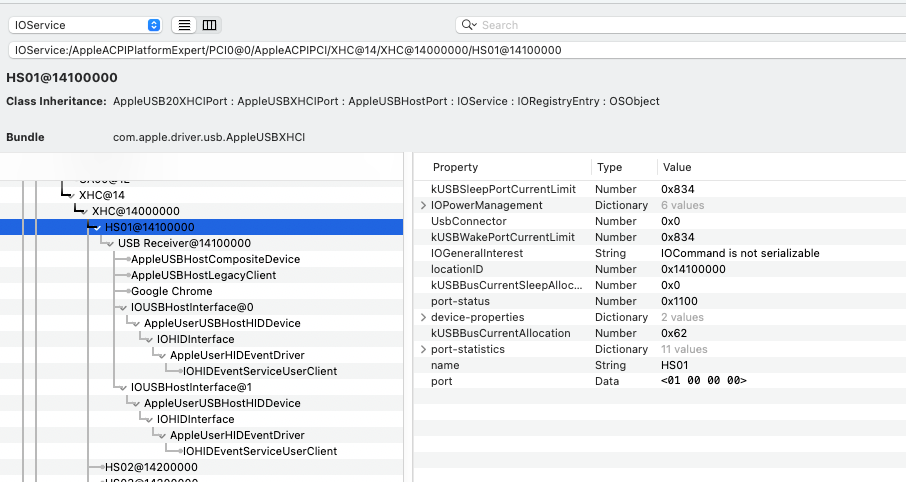Click the magnifying glass search icon

pos(468,25)
